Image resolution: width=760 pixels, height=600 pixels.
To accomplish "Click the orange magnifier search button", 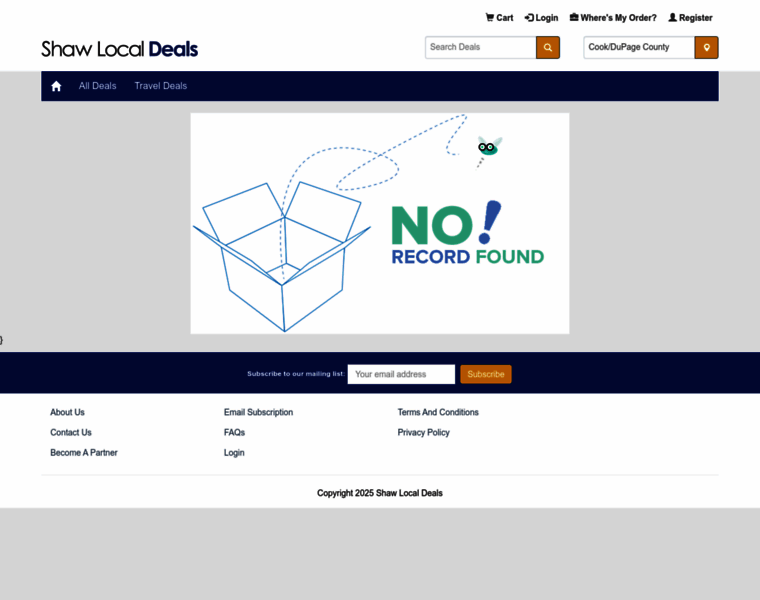I will coord(548,47).
